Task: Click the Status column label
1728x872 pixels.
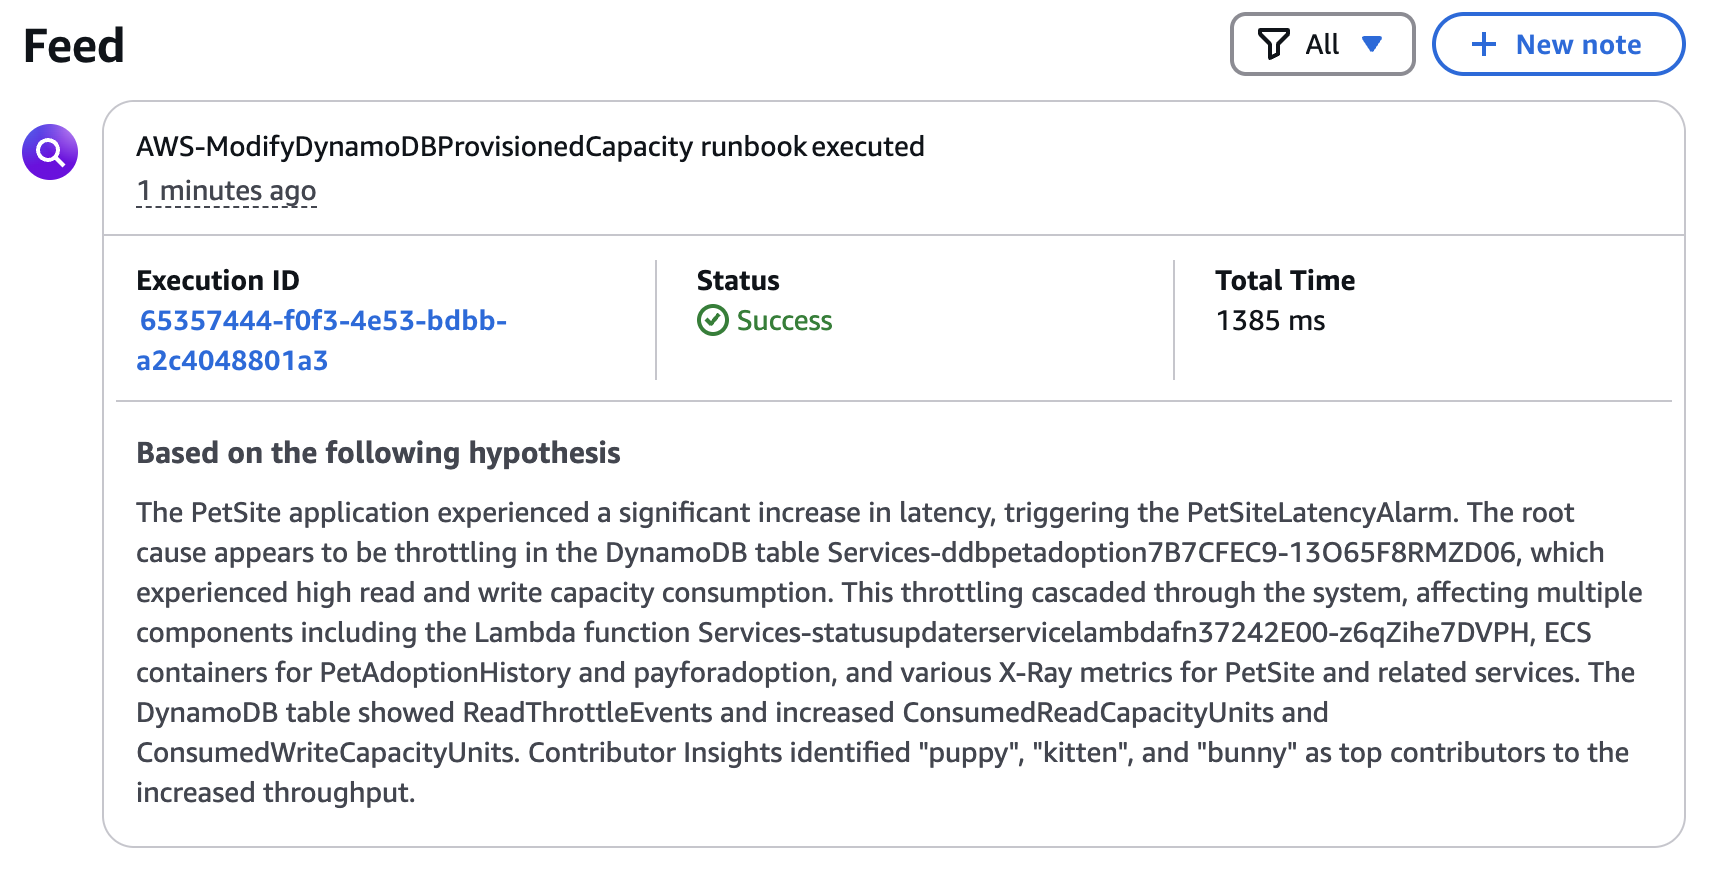Action: 738,280
